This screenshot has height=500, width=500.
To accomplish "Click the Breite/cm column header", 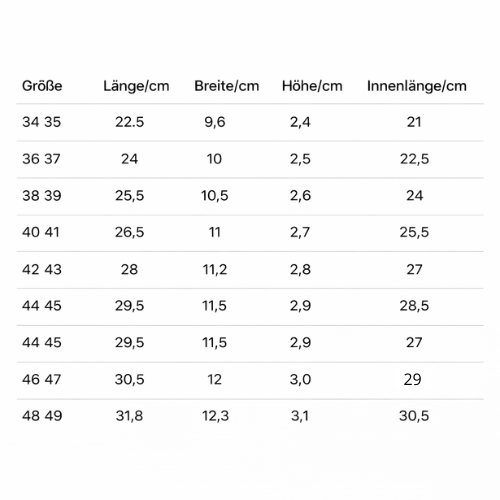I will [x=227, y=86].
